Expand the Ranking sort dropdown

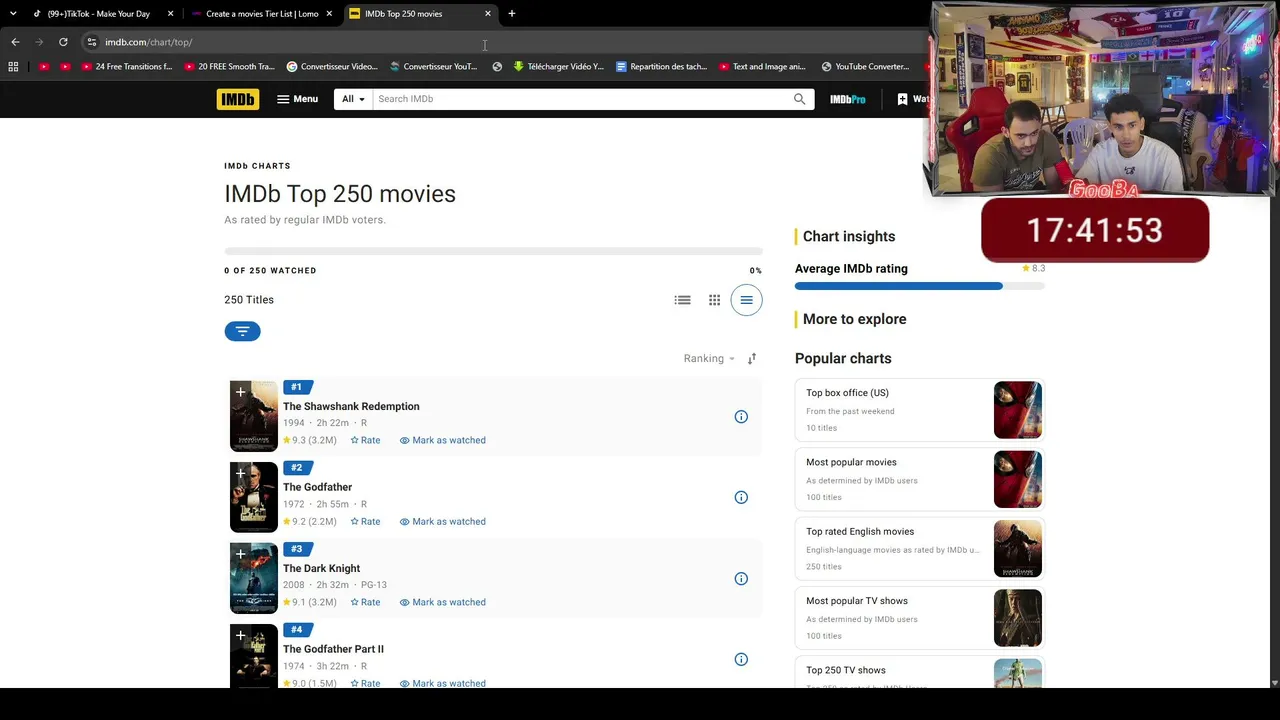click(x=709, y=358)
